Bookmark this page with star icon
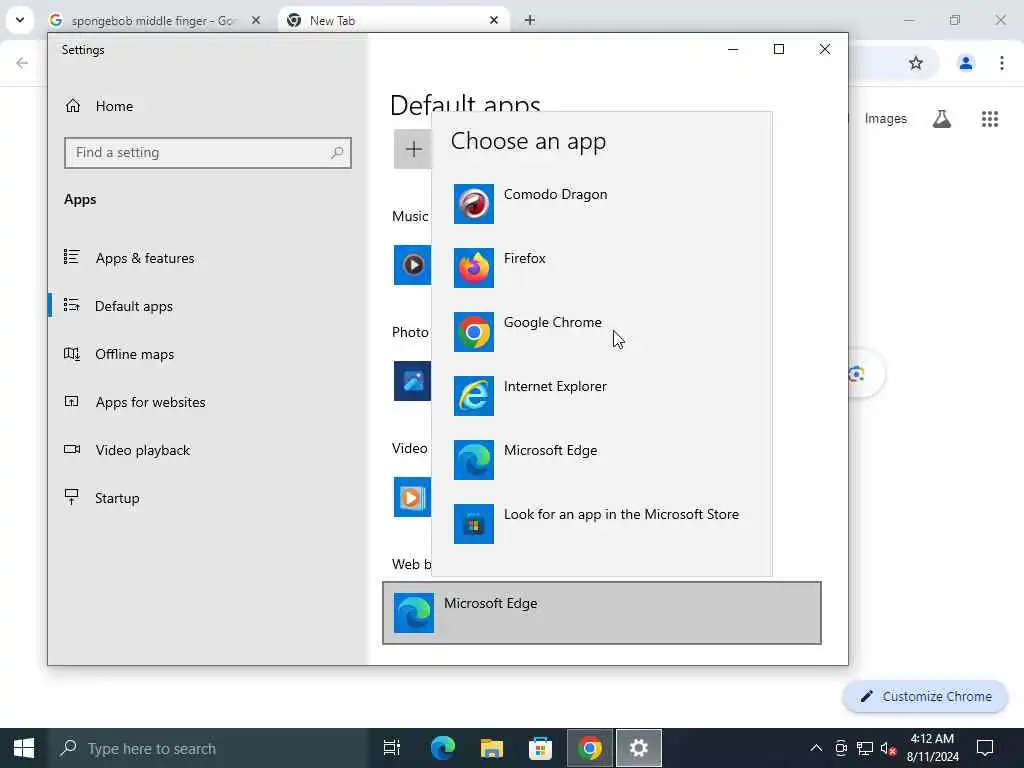1024x768 pixels. tap(916, 63)
